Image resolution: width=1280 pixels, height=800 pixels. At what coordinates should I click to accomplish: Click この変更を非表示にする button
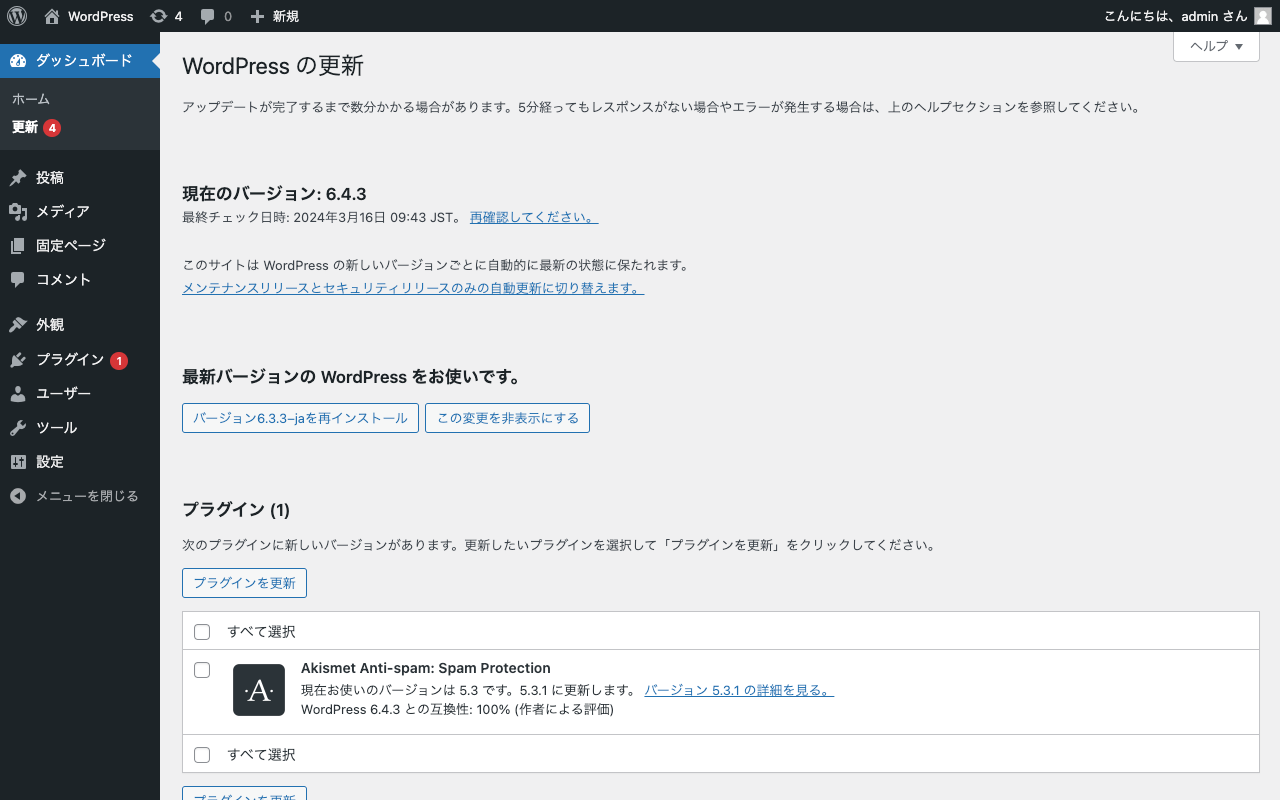(508, 418)
